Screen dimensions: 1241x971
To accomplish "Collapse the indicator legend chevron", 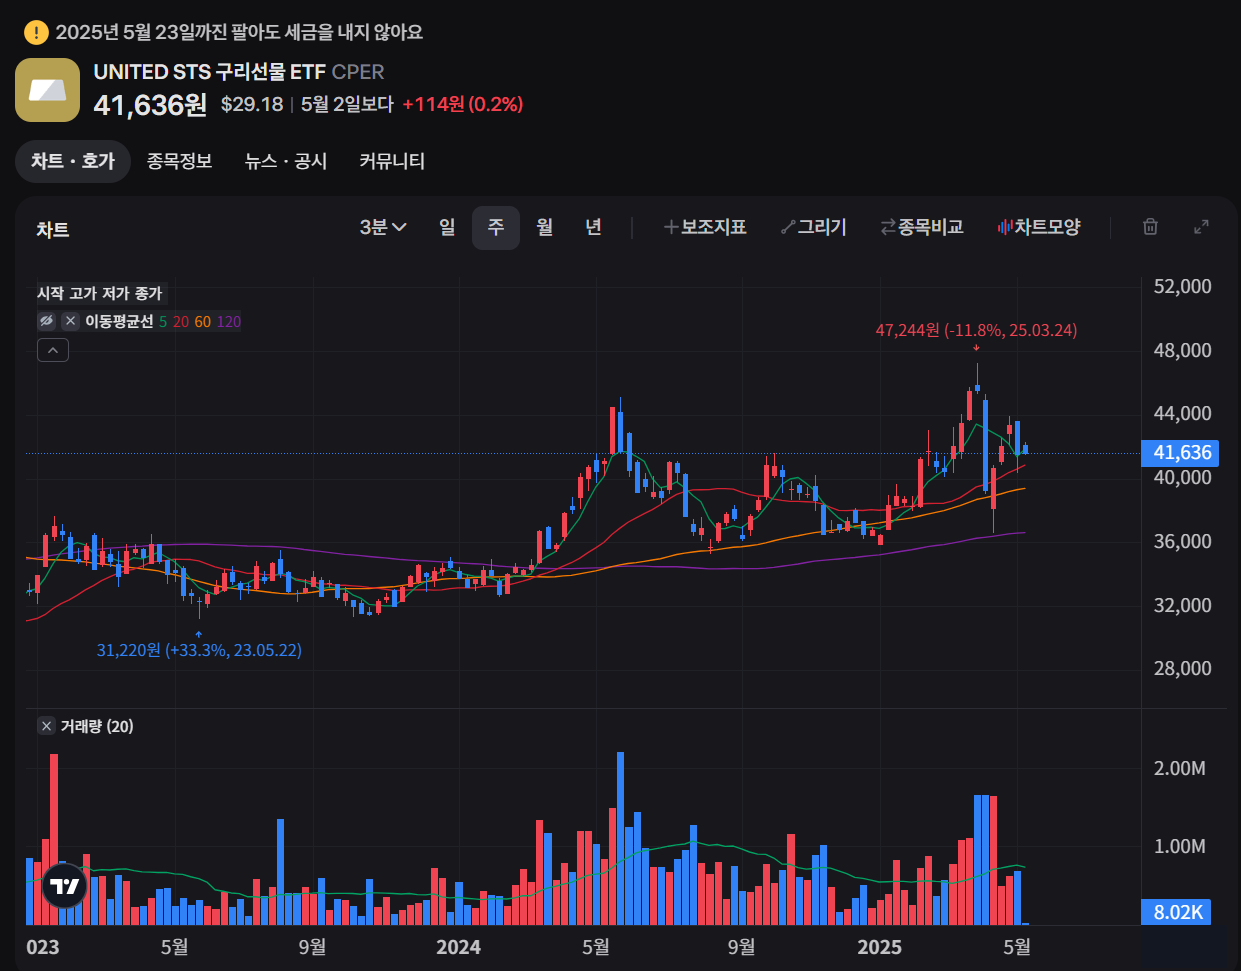I will click(x=53, y=350).
